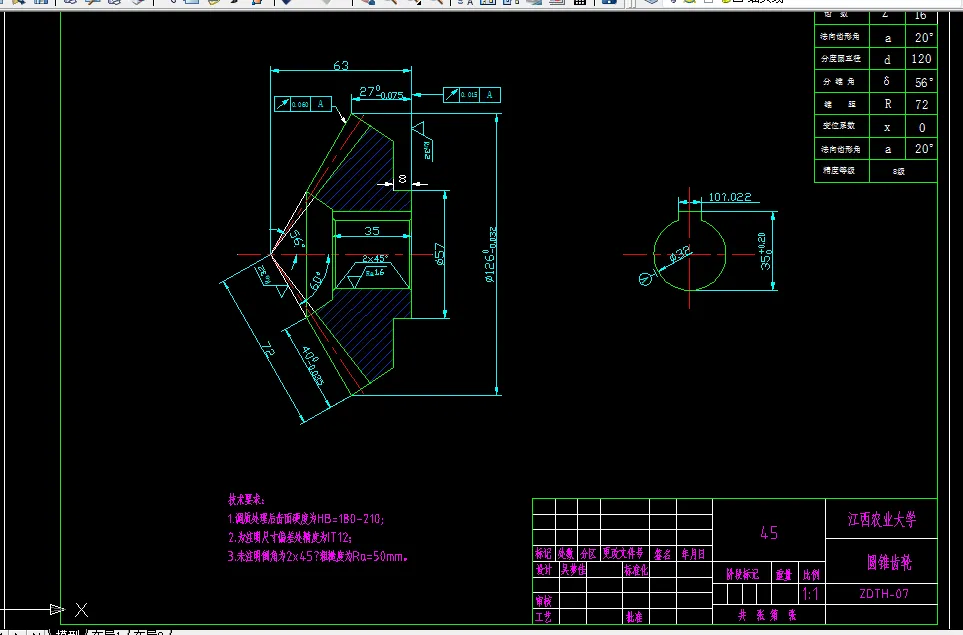Select the designer name "吴梦佳"

(573, 569)
